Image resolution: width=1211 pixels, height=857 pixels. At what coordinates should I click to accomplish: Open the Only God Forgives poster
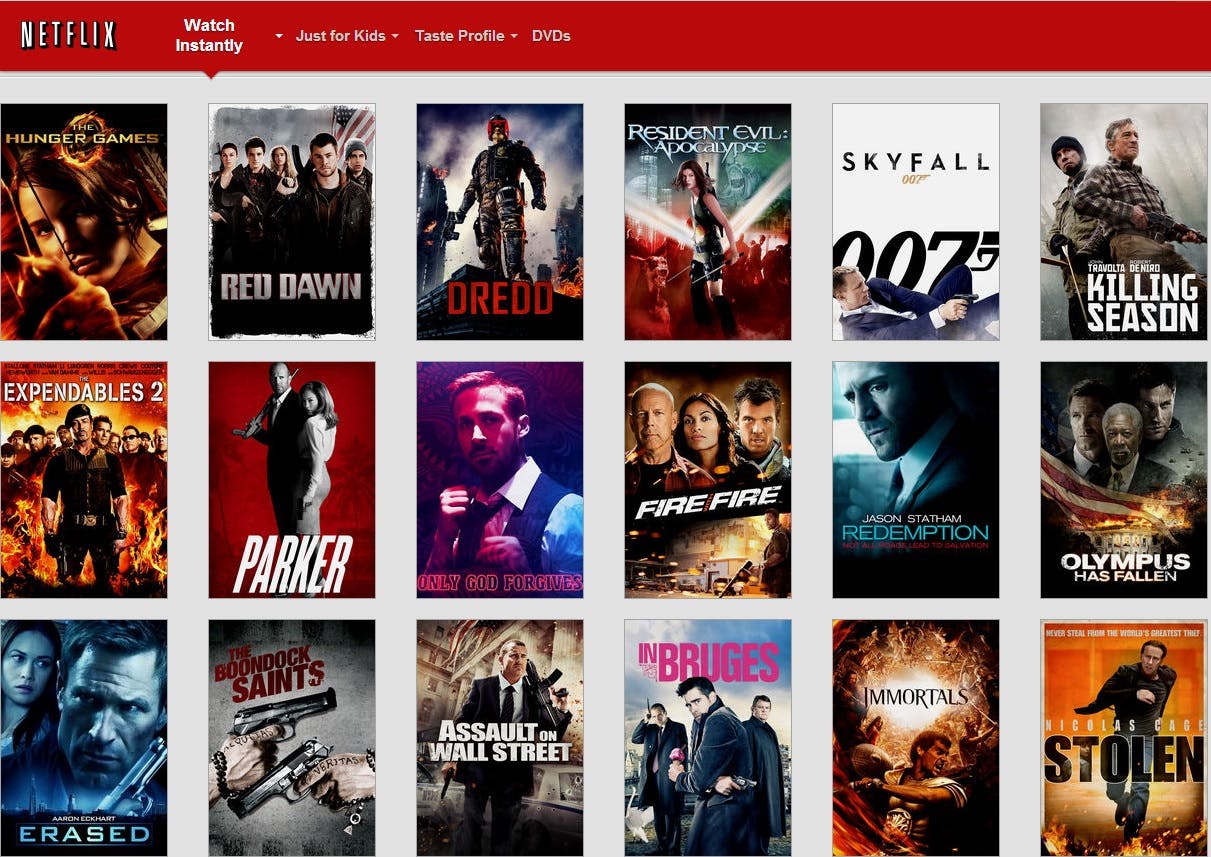[x=500, y=480]
